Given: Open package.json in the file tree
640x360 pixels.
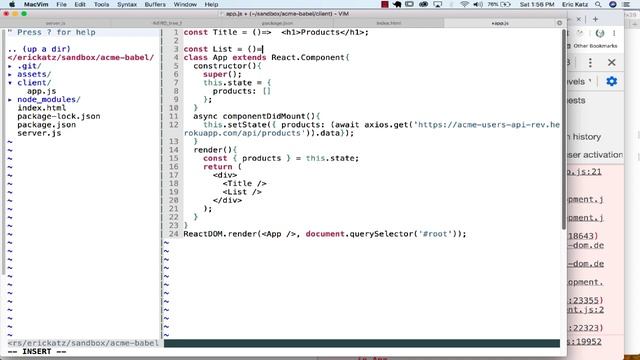Looking at the screenshot, I should click(x=47, y=124).
